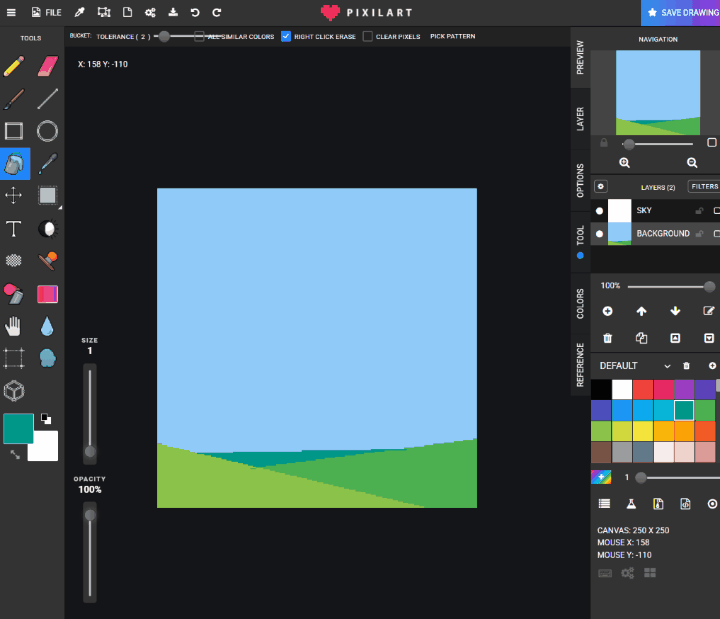
Task: Open the layer FILTERS button
Action: tap(704, 186)
